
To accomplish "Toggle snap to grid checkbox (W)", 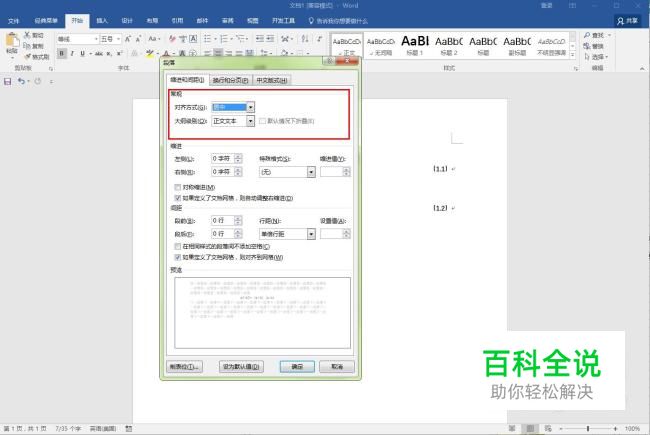I will pos(178,258).
